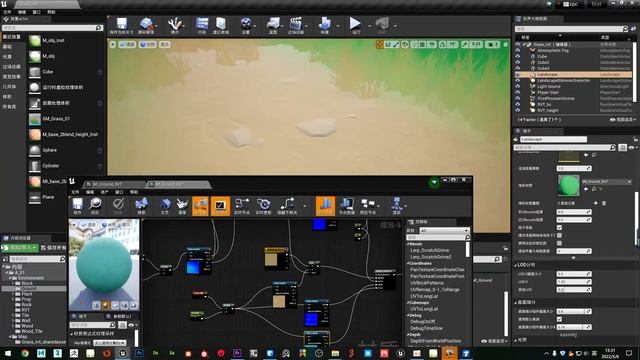
Task: Open the landscape material M_Ground_RVT dropdown
Action: point(607,182)
